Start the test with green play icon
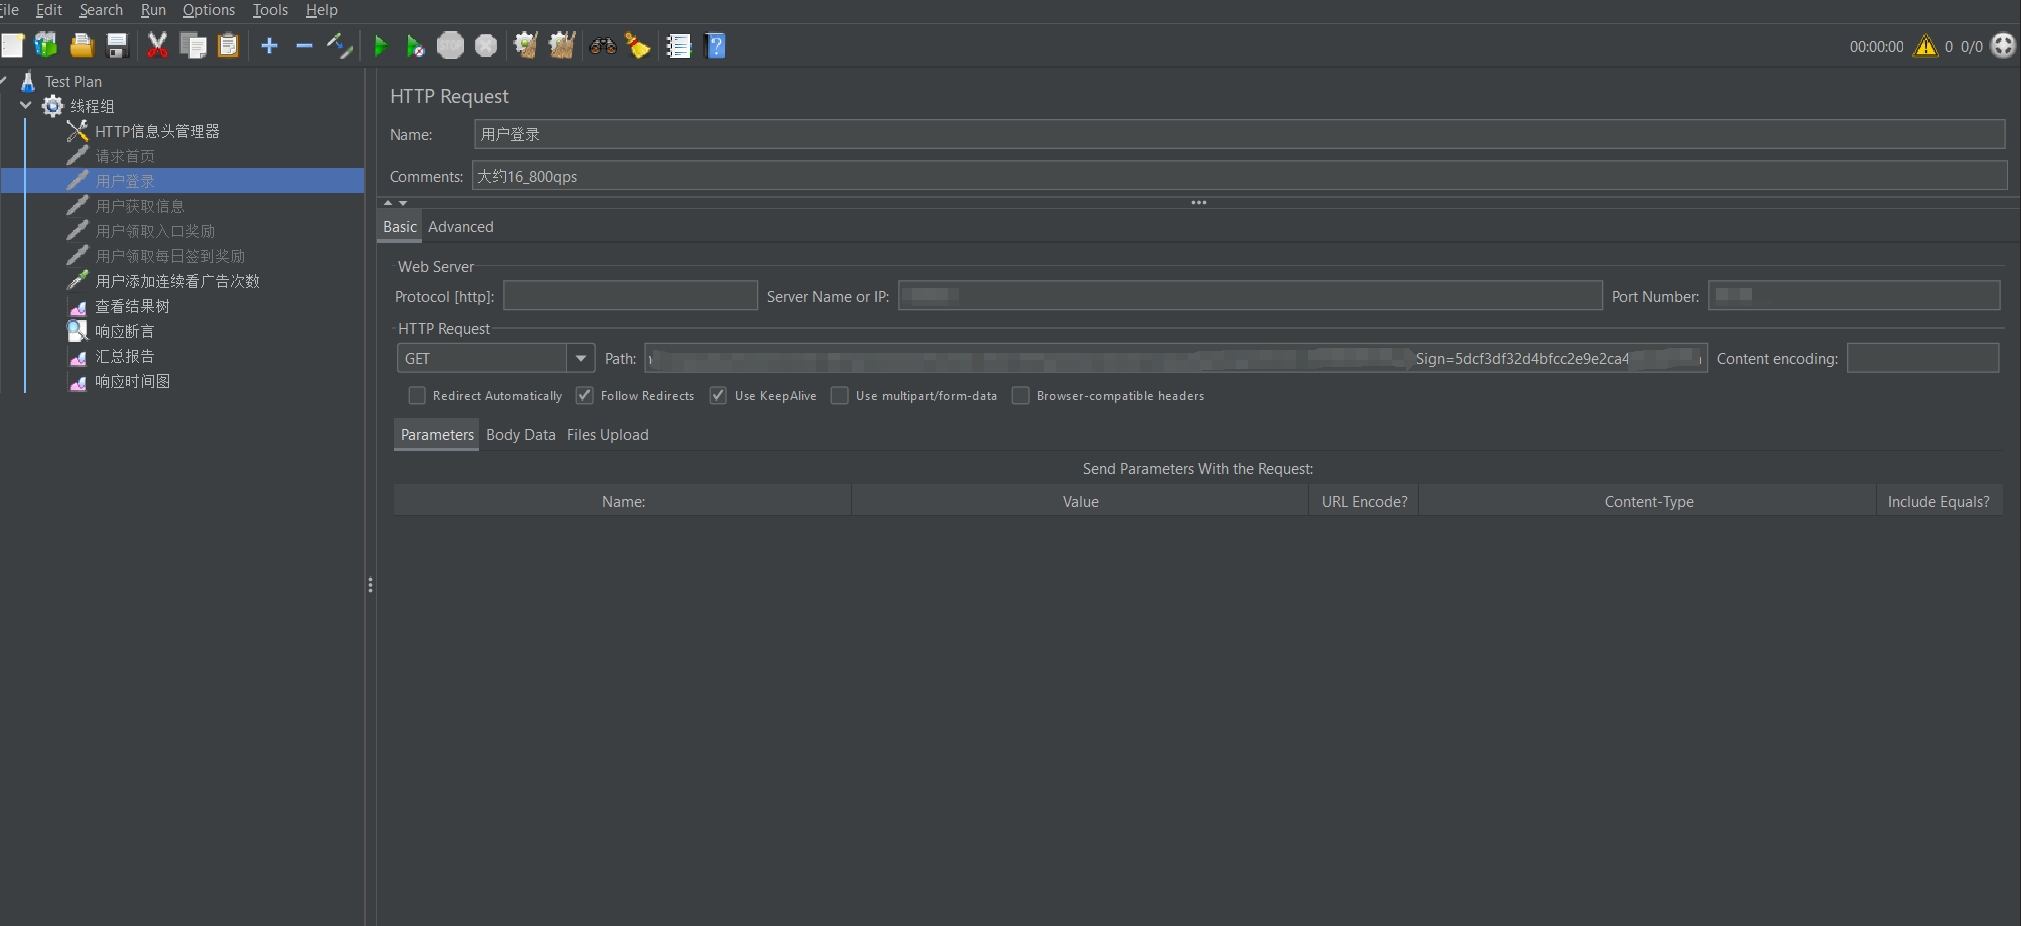Screen dimensions: 2021x926 pyautogui.click(x=380, y=46)
